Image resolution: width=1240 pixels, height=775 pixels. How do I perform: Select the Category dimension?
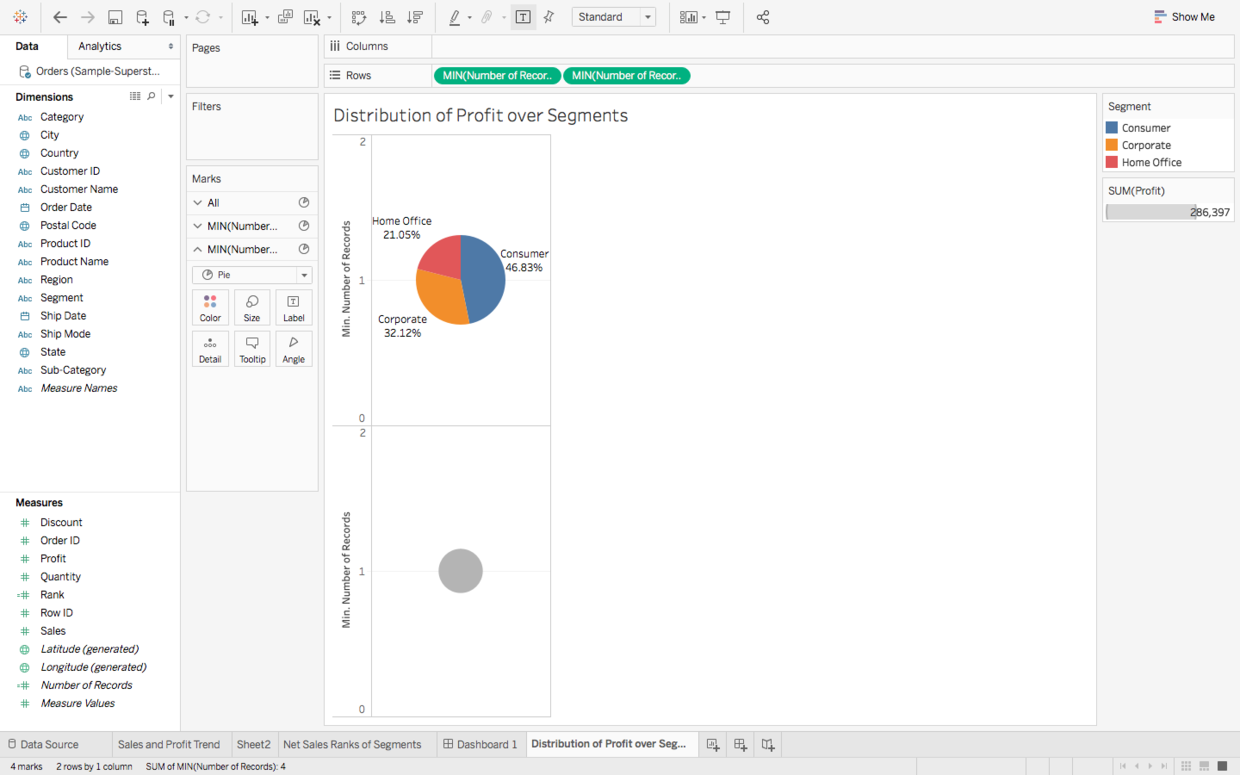click(x=62, y=117)
